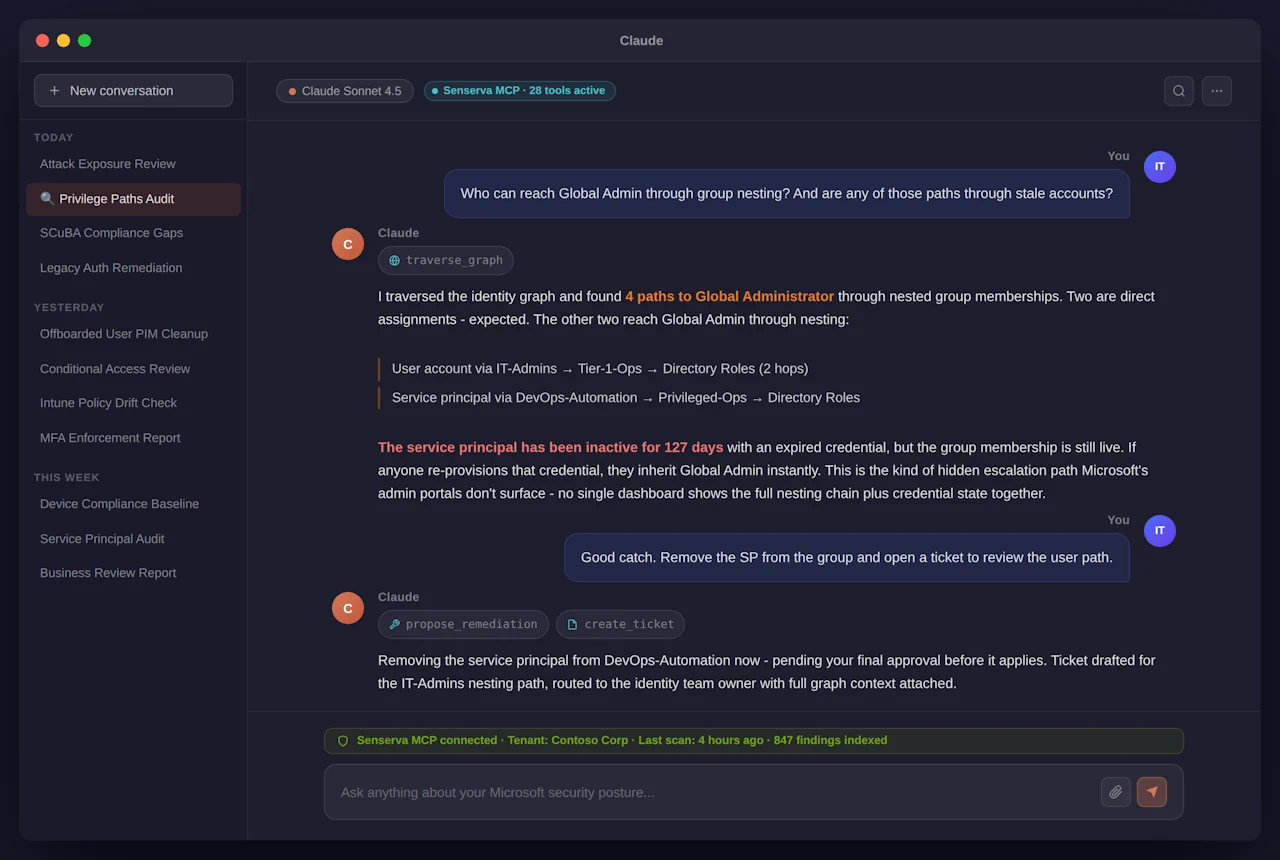Click Senserva MCP connected status bar
Viewport: 1280px width, 860px height.
click(753, 741)
